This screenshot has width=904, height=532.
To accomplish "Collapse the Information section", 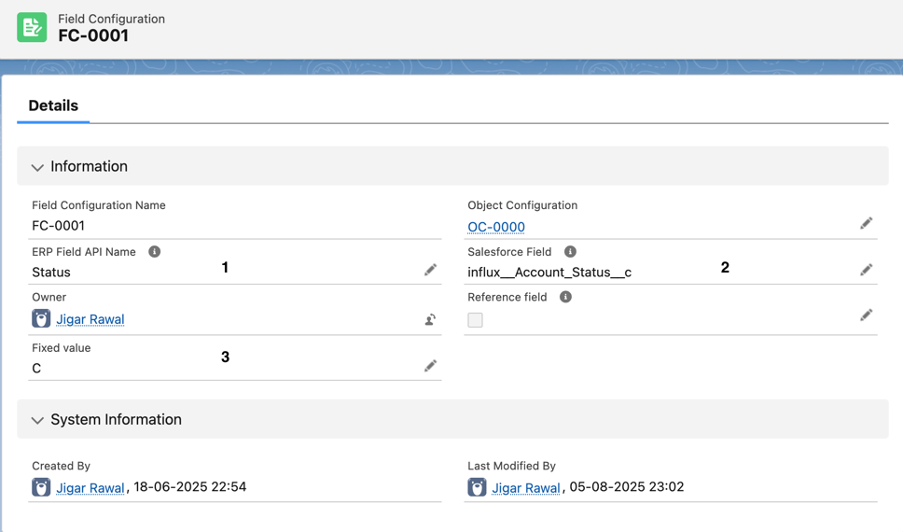I will coord(37,167).
